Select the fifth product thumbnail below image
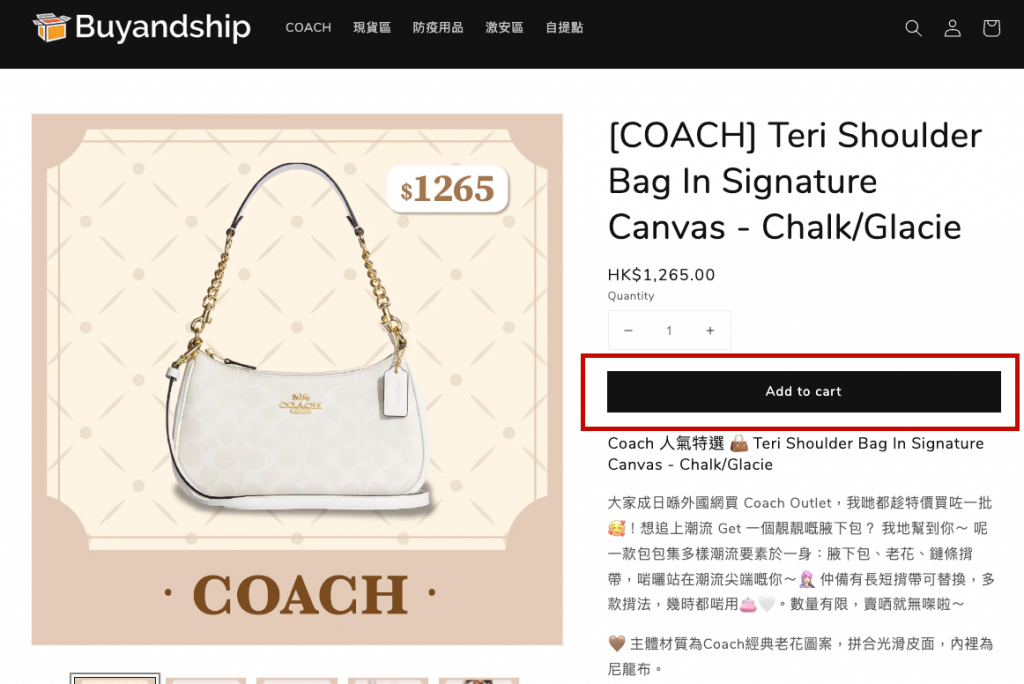The width and height of the screenshot is (1024, 684). tap(479, 681)
